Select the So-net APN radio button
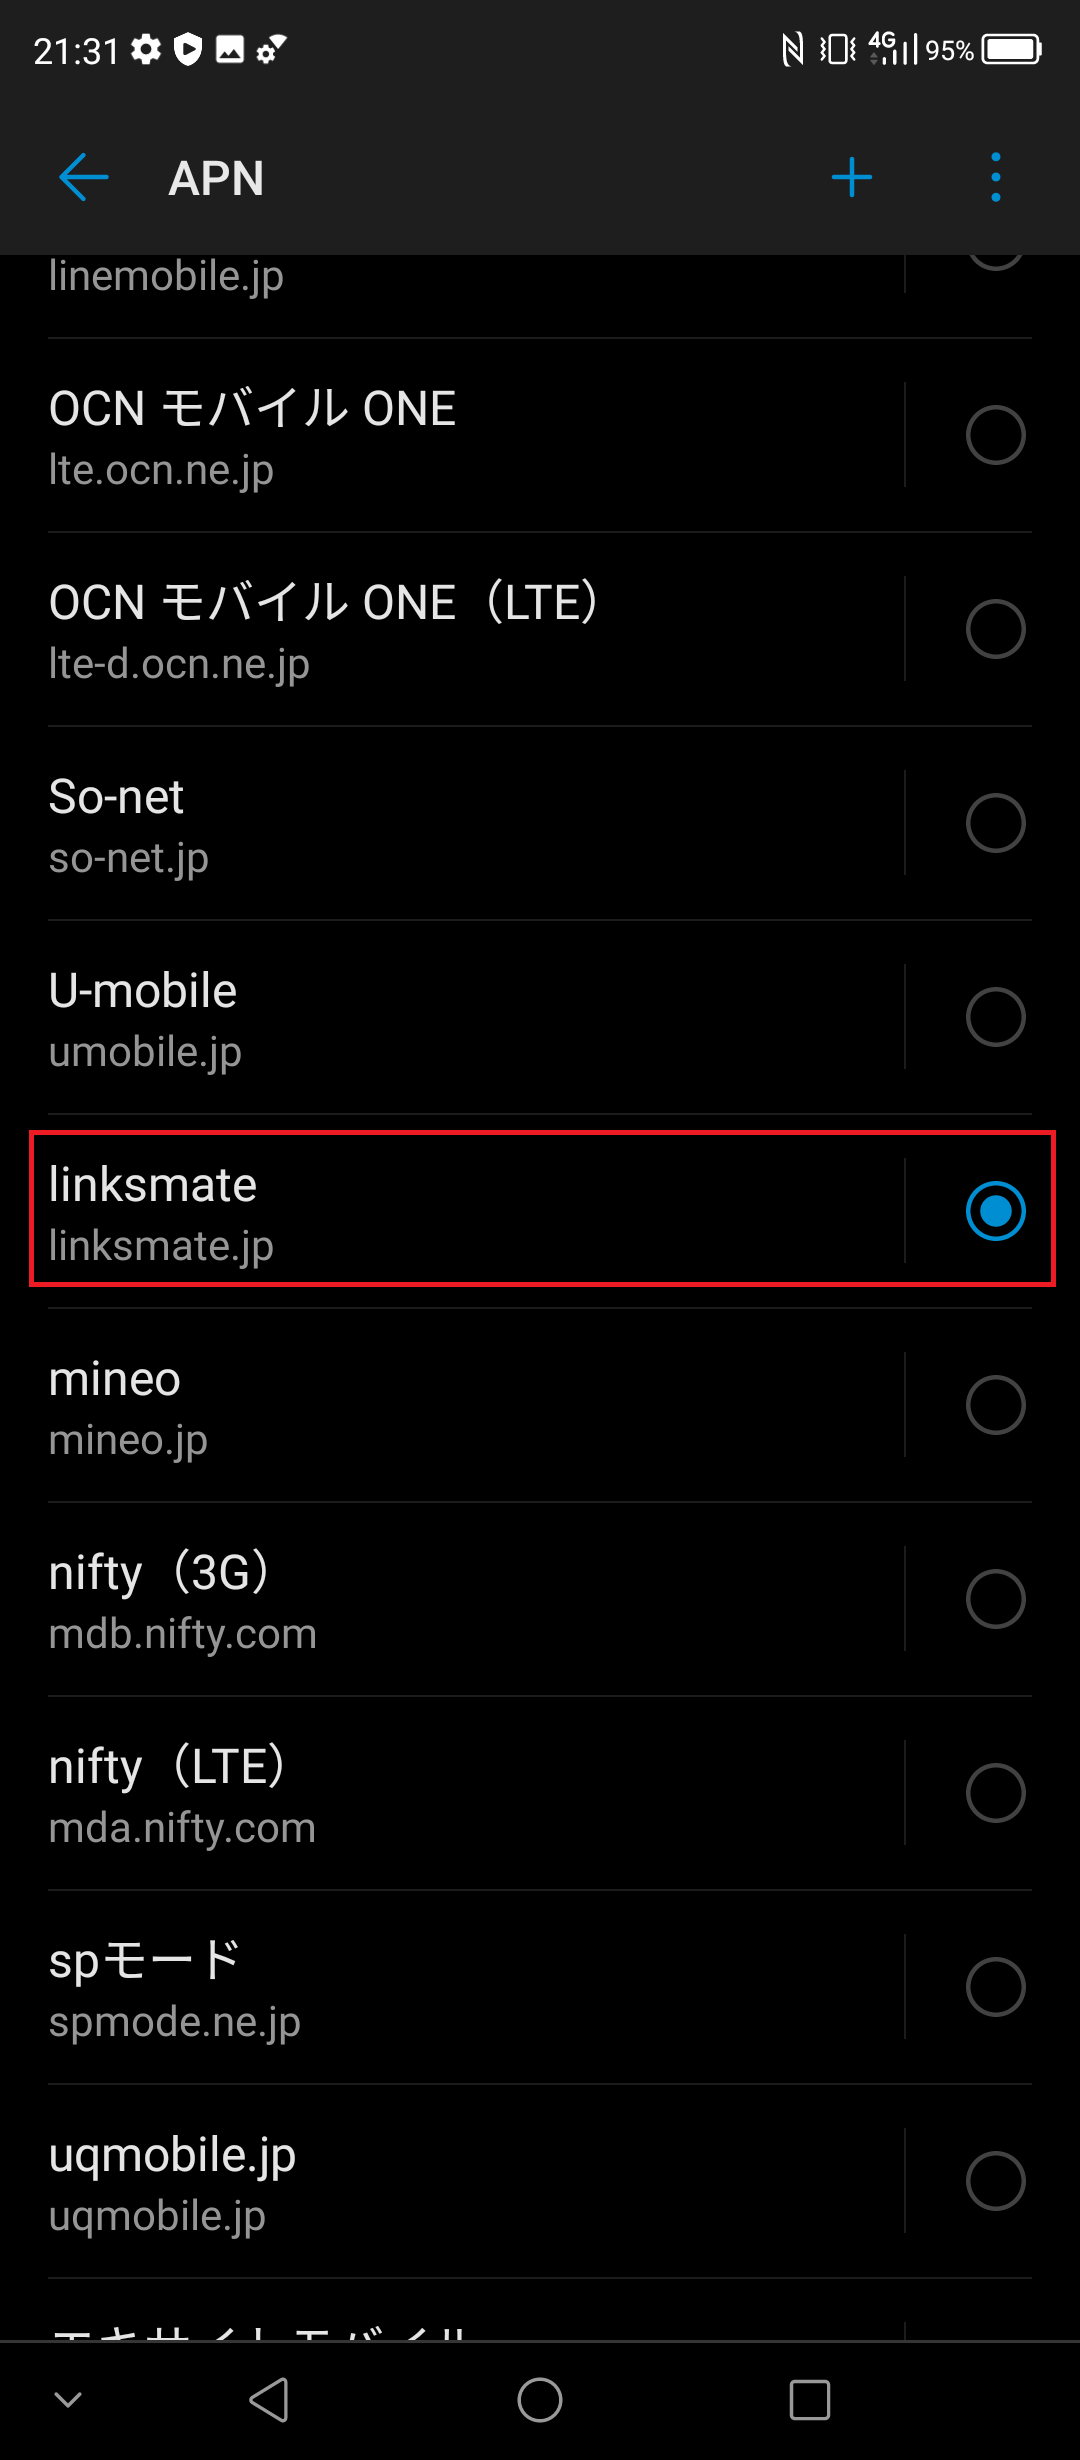The height and width of the screenshot is (2460, 1080). point(995,823)
